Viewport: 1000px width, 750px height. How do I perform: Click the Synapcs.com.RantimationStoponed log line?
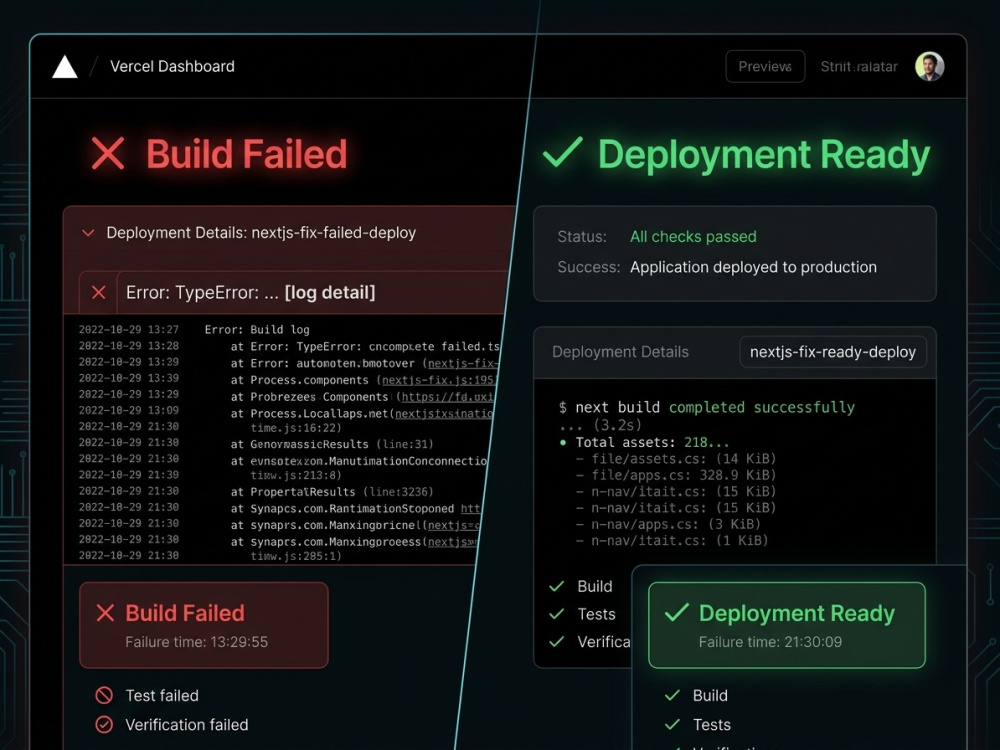355,509
